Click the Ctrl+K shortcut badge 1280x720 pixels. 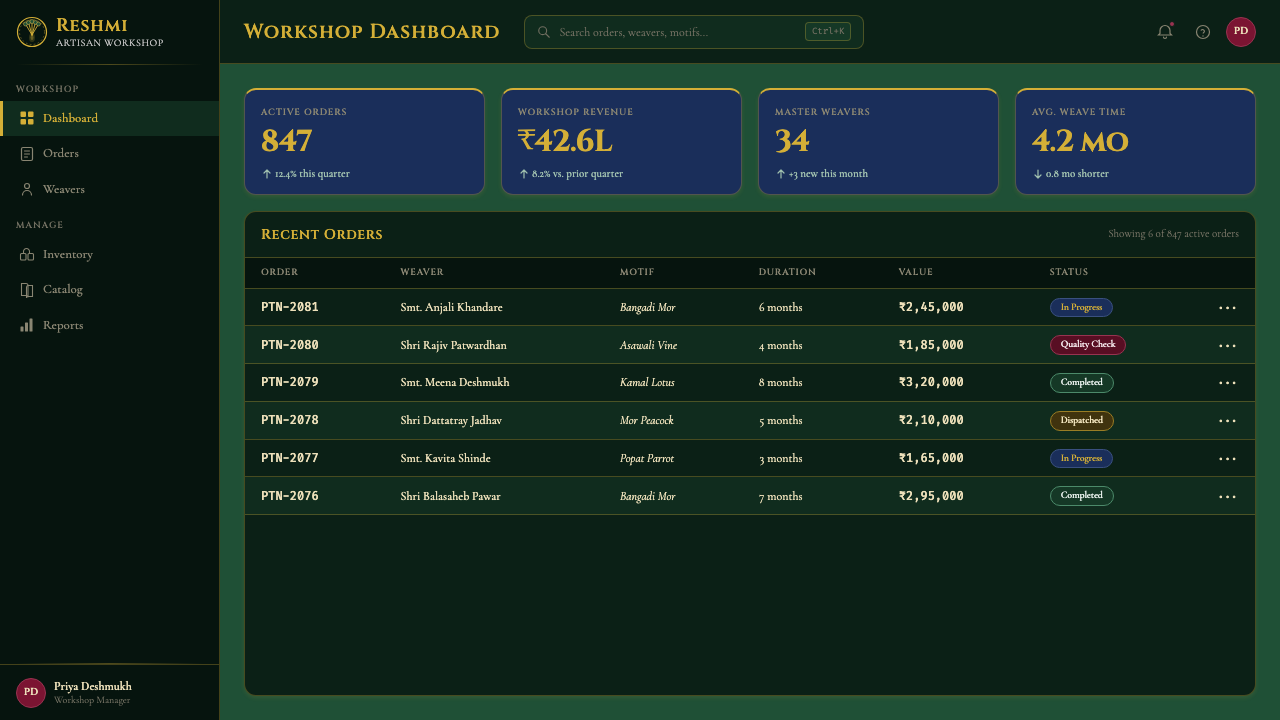pos(828,32)
